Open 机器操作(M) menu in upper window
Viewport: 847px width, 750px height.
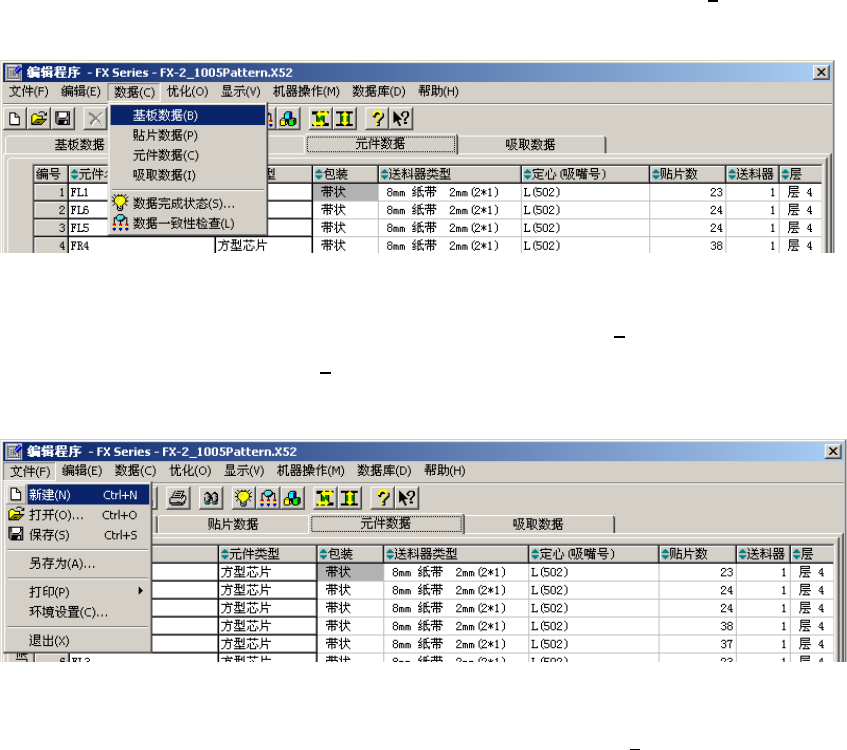(306, 91)
